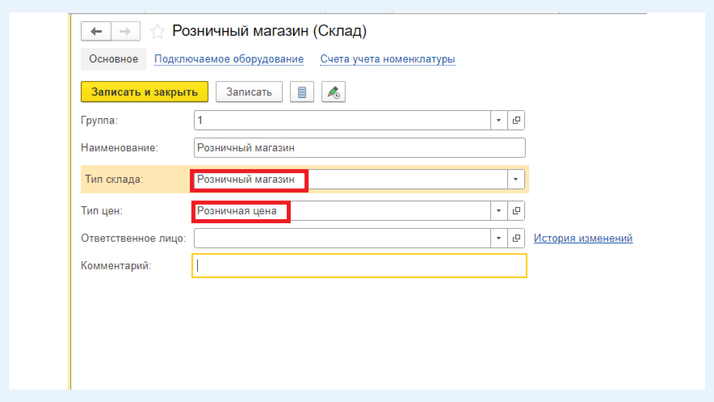Viewport: 714px width, 402px height.
Task: Open the Подключаемое оборудование tab
Action: pos(229,59)
